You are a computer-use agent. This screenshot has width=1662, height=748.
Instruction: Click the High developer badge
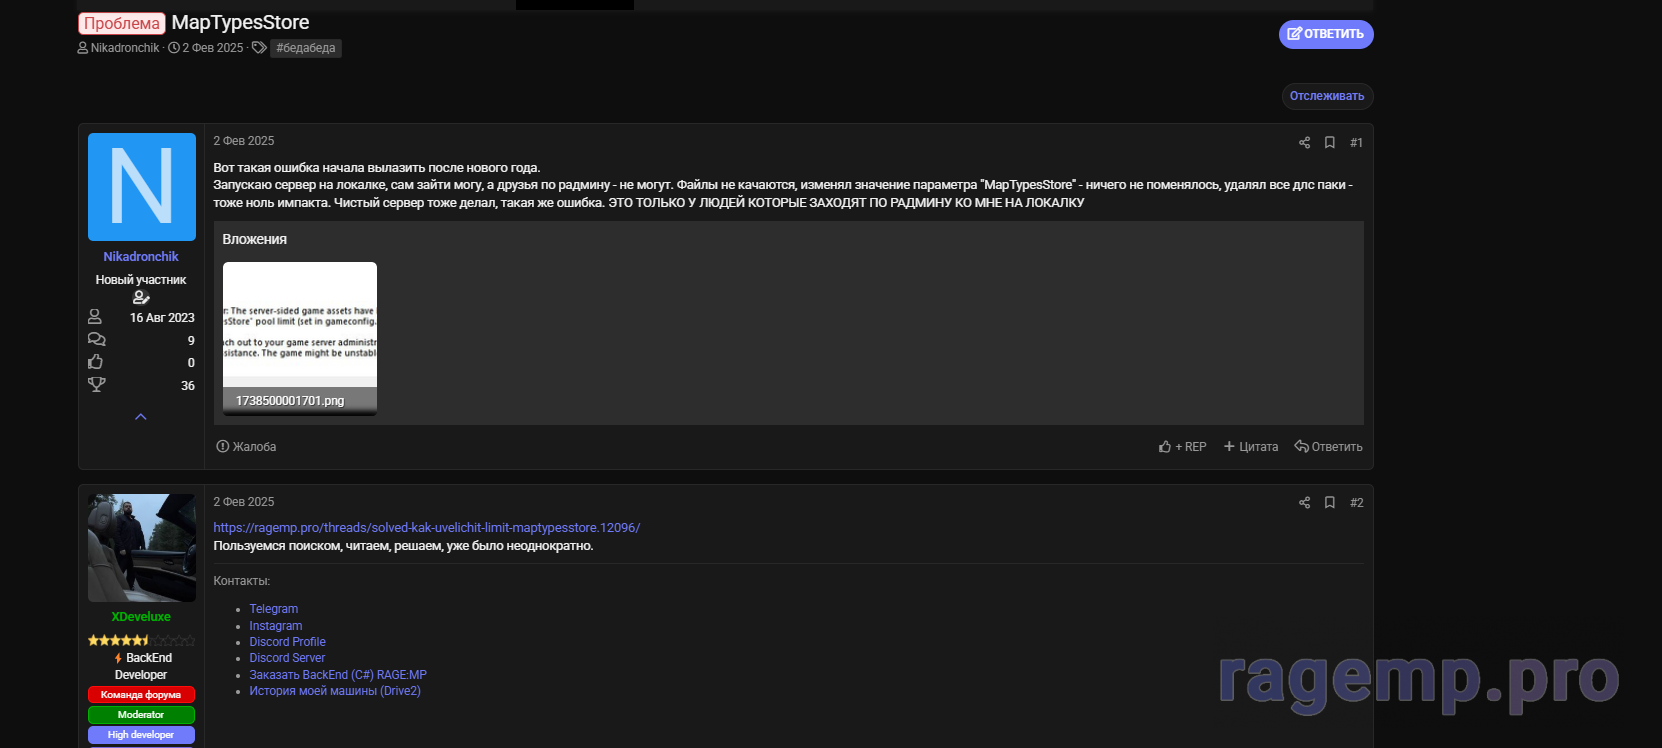tap(141, 735)
